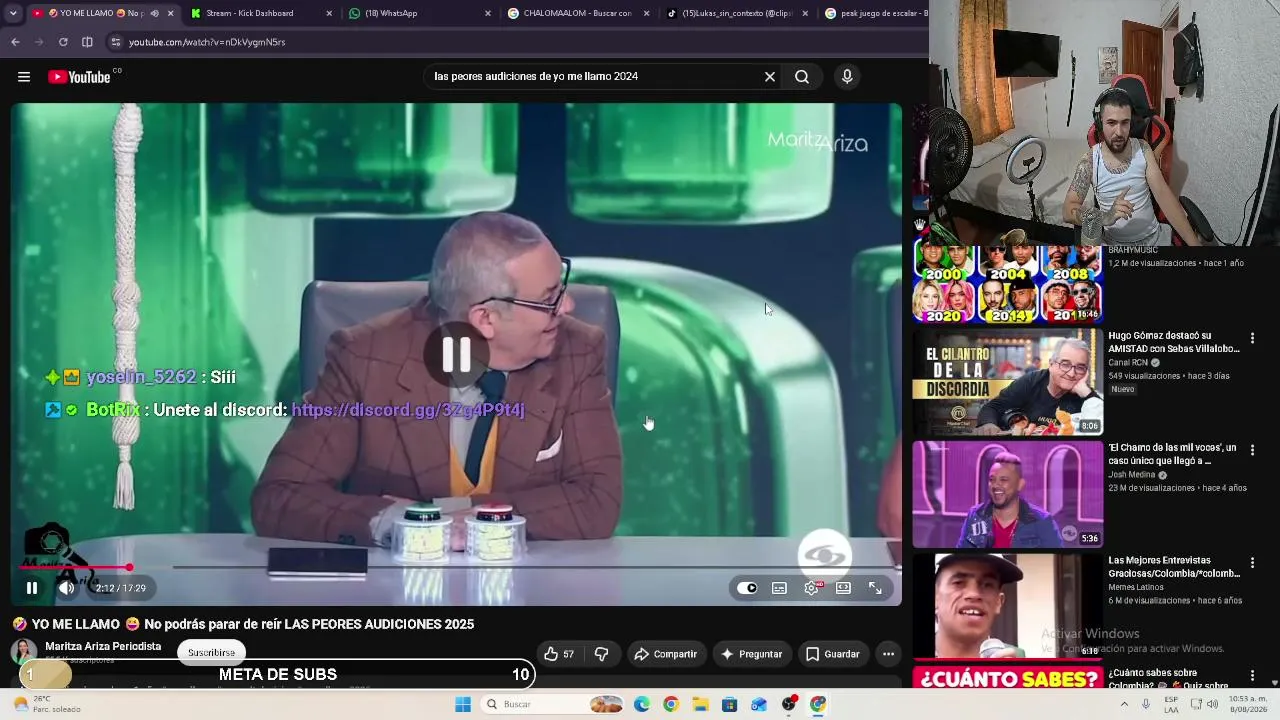The height and width of the screenshot is (720, 1280).
Task: Open the player settings gear
Action: click(x=811, y=588)
